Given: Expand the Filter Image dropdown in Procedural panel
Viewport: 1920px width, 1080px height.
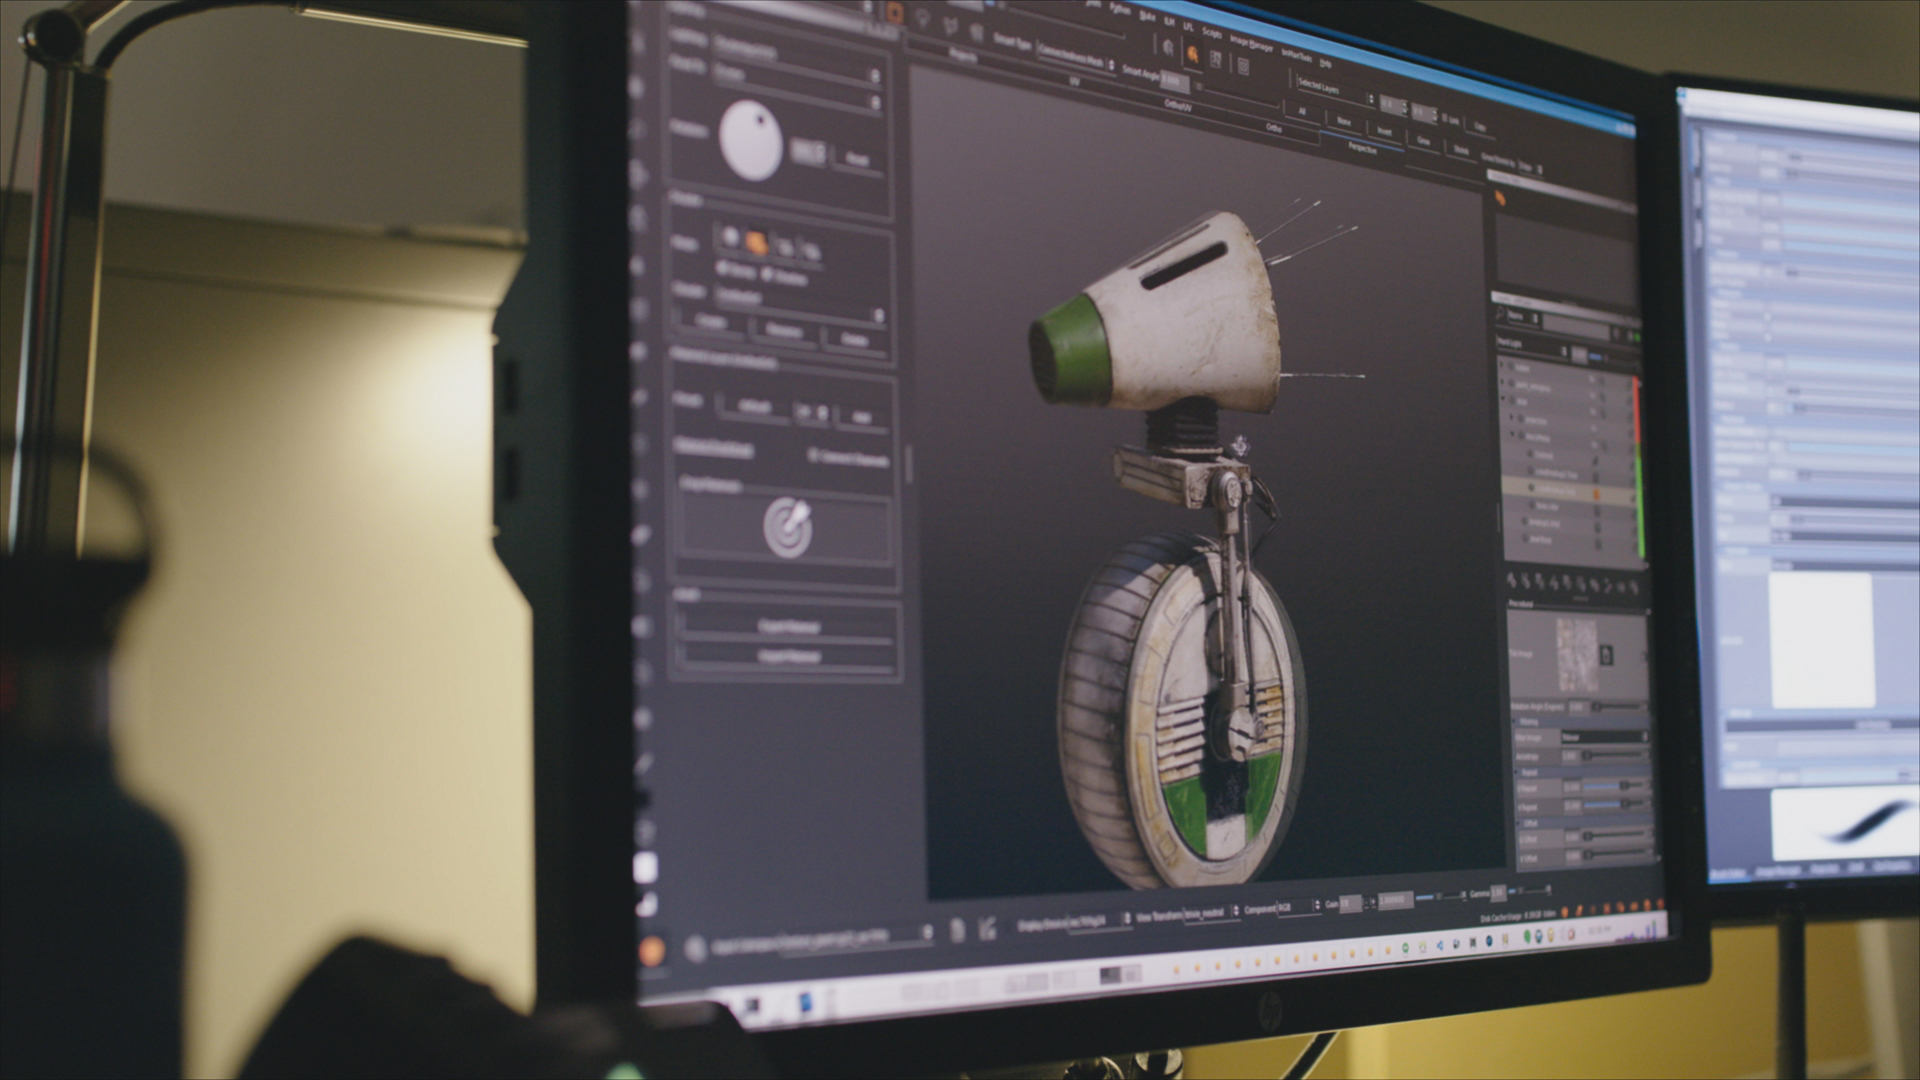Looking at the screenshot, I should pyautogui.click(x=1603, y=736).
